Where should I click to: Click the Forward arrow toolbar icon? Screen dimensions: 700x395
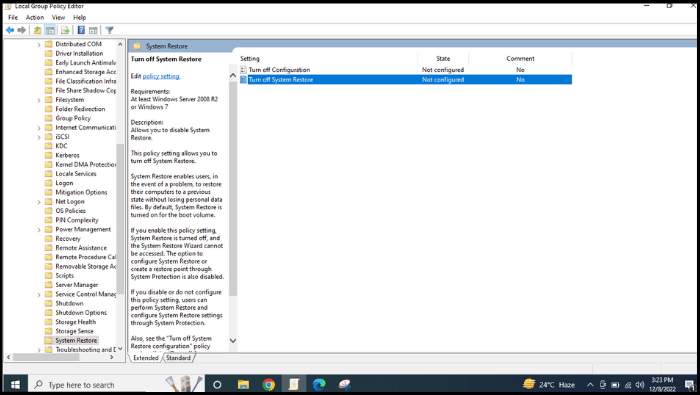21,30
